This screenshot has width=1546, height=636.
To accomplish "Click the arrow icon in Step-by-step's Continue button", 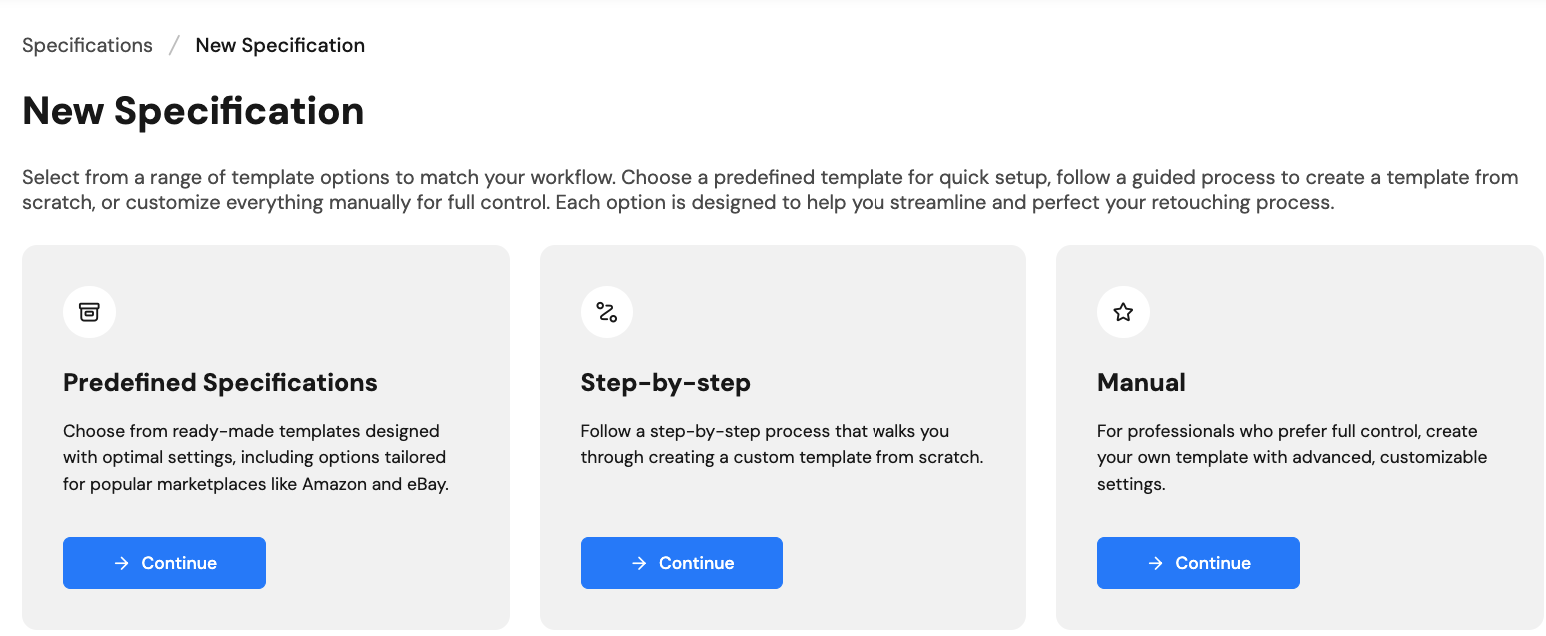I will [x=640, y=563].
